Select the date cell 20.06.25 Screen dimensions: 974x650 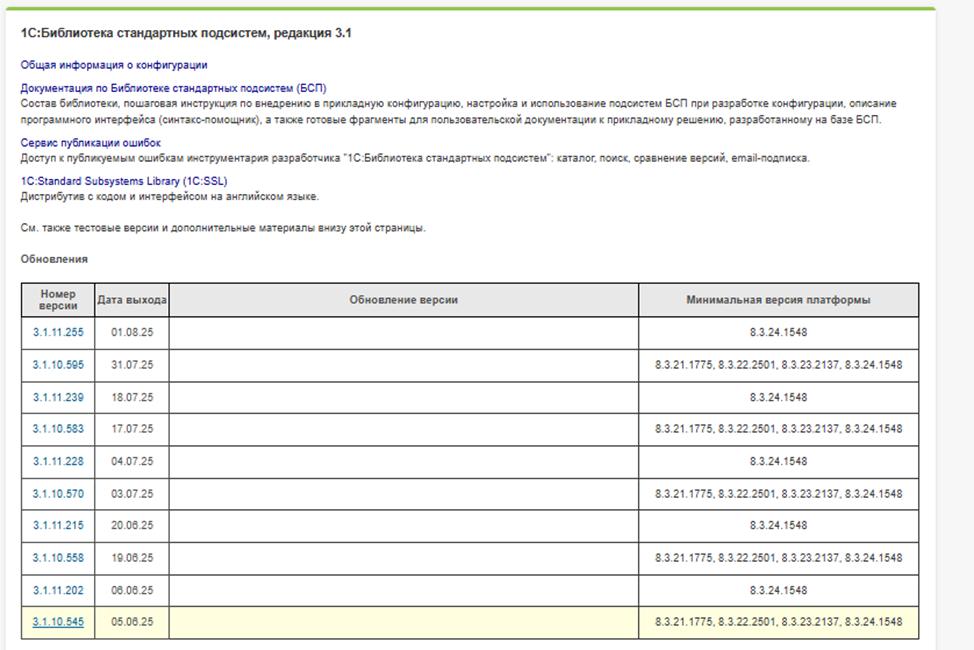tap(132, 525)
